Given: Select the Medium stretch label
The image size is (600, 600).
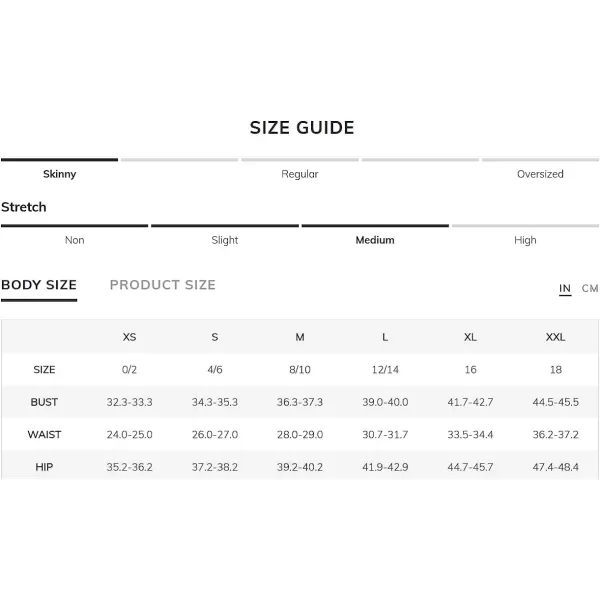Looking at the screenshot, I should coord(375,240).
